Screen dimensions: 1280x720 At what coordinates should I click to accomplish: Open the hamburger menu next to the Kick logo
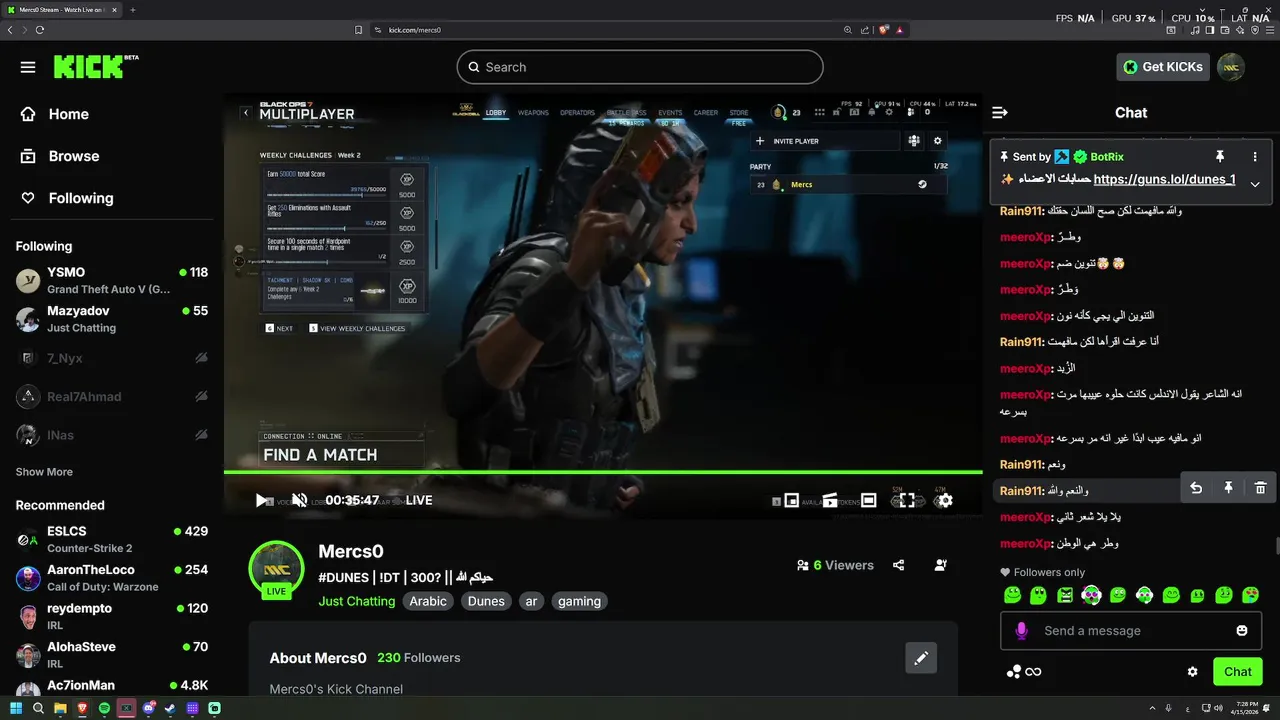28,67
